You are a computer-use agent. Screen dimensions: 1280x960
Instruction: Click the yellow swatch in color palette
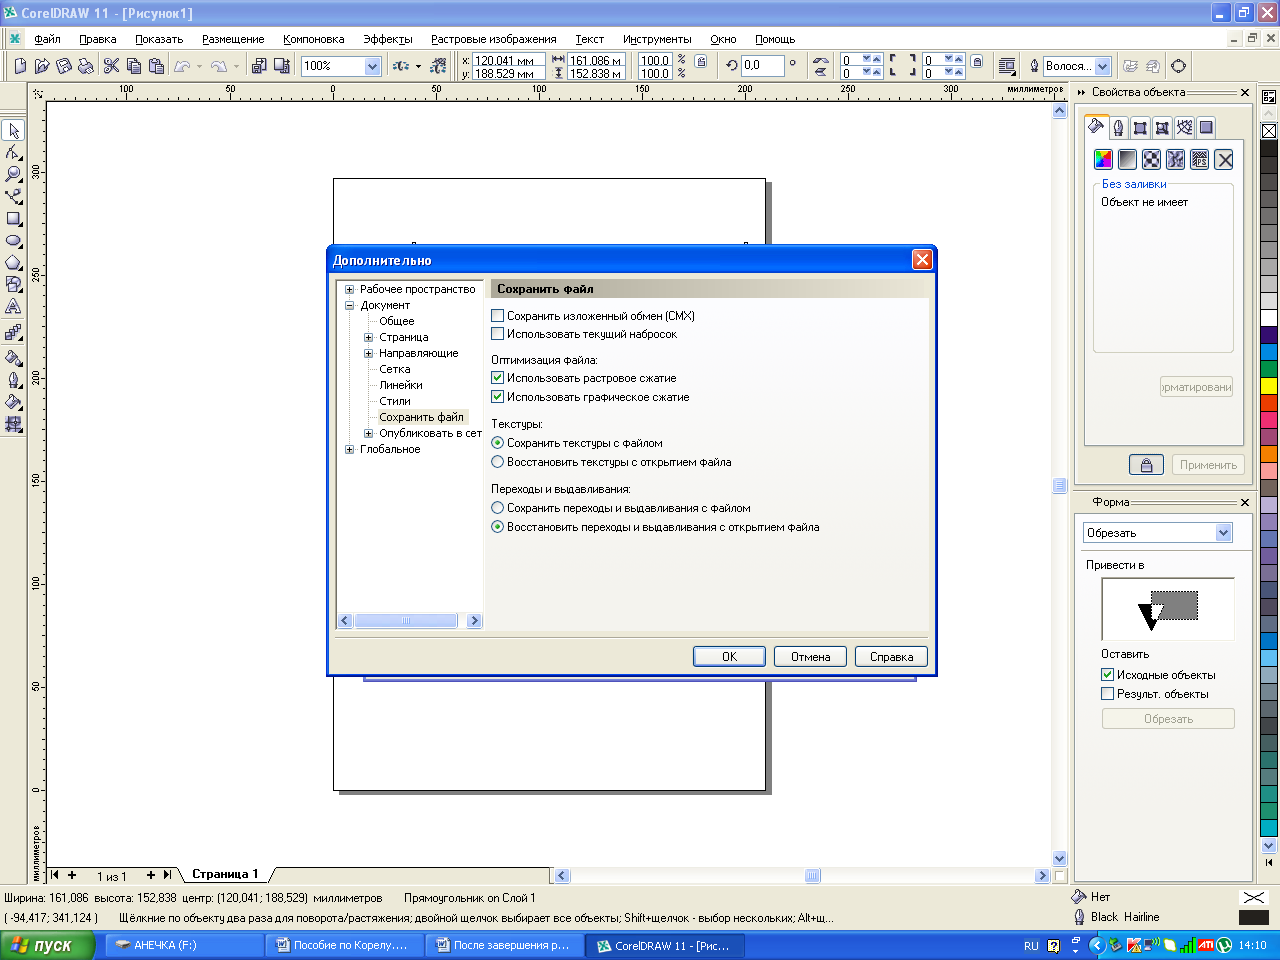[x=1269, y=386]
